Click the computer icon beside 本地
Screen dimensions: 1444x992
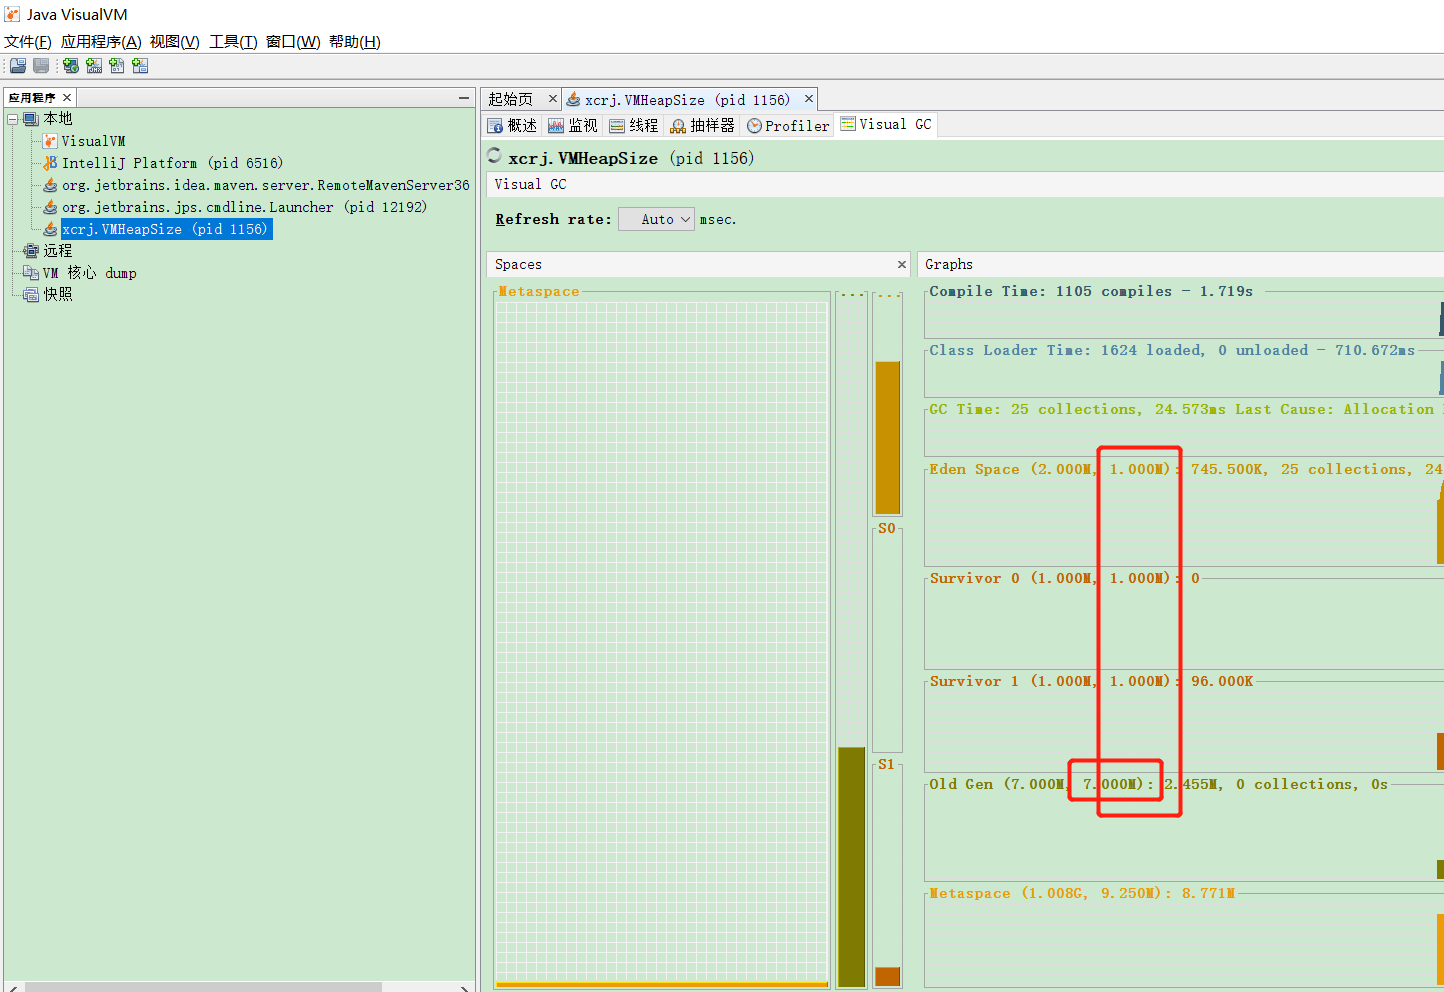click(x=31, y=119)
